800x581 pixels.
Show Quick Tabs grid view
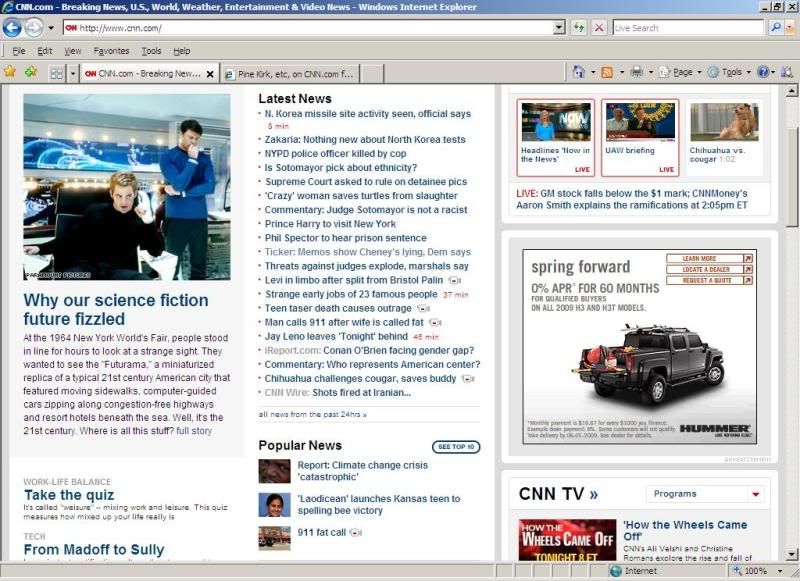(57, 73)
